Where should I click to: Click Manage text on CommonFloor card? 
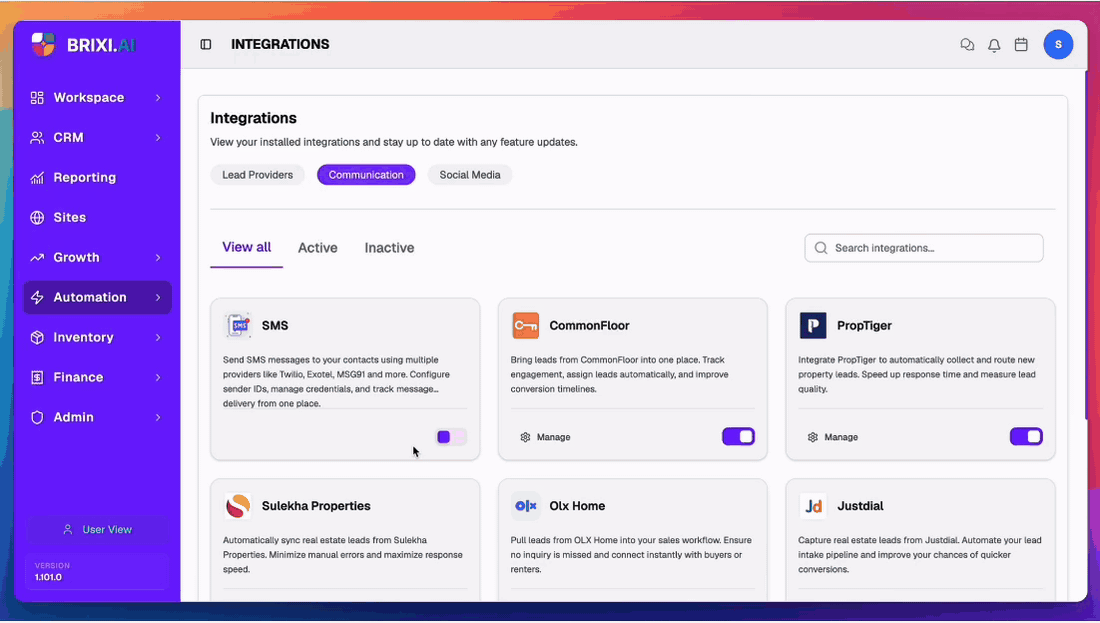(554, 437)
